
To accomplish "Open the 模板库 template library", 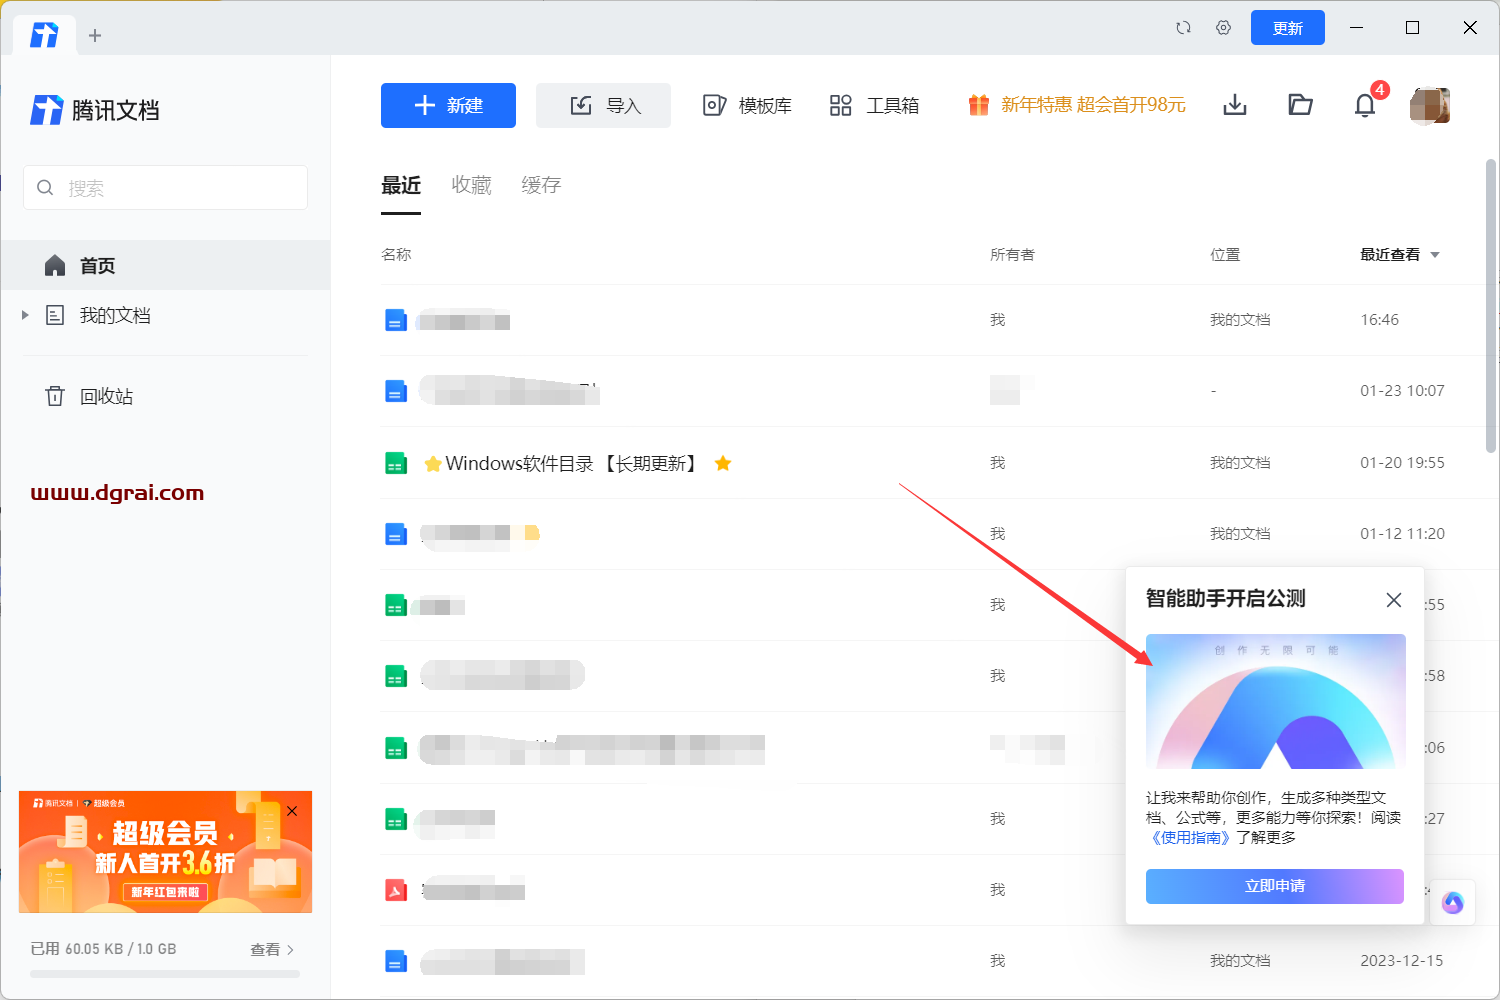I will pyautogui.click(x=747, y=105).
